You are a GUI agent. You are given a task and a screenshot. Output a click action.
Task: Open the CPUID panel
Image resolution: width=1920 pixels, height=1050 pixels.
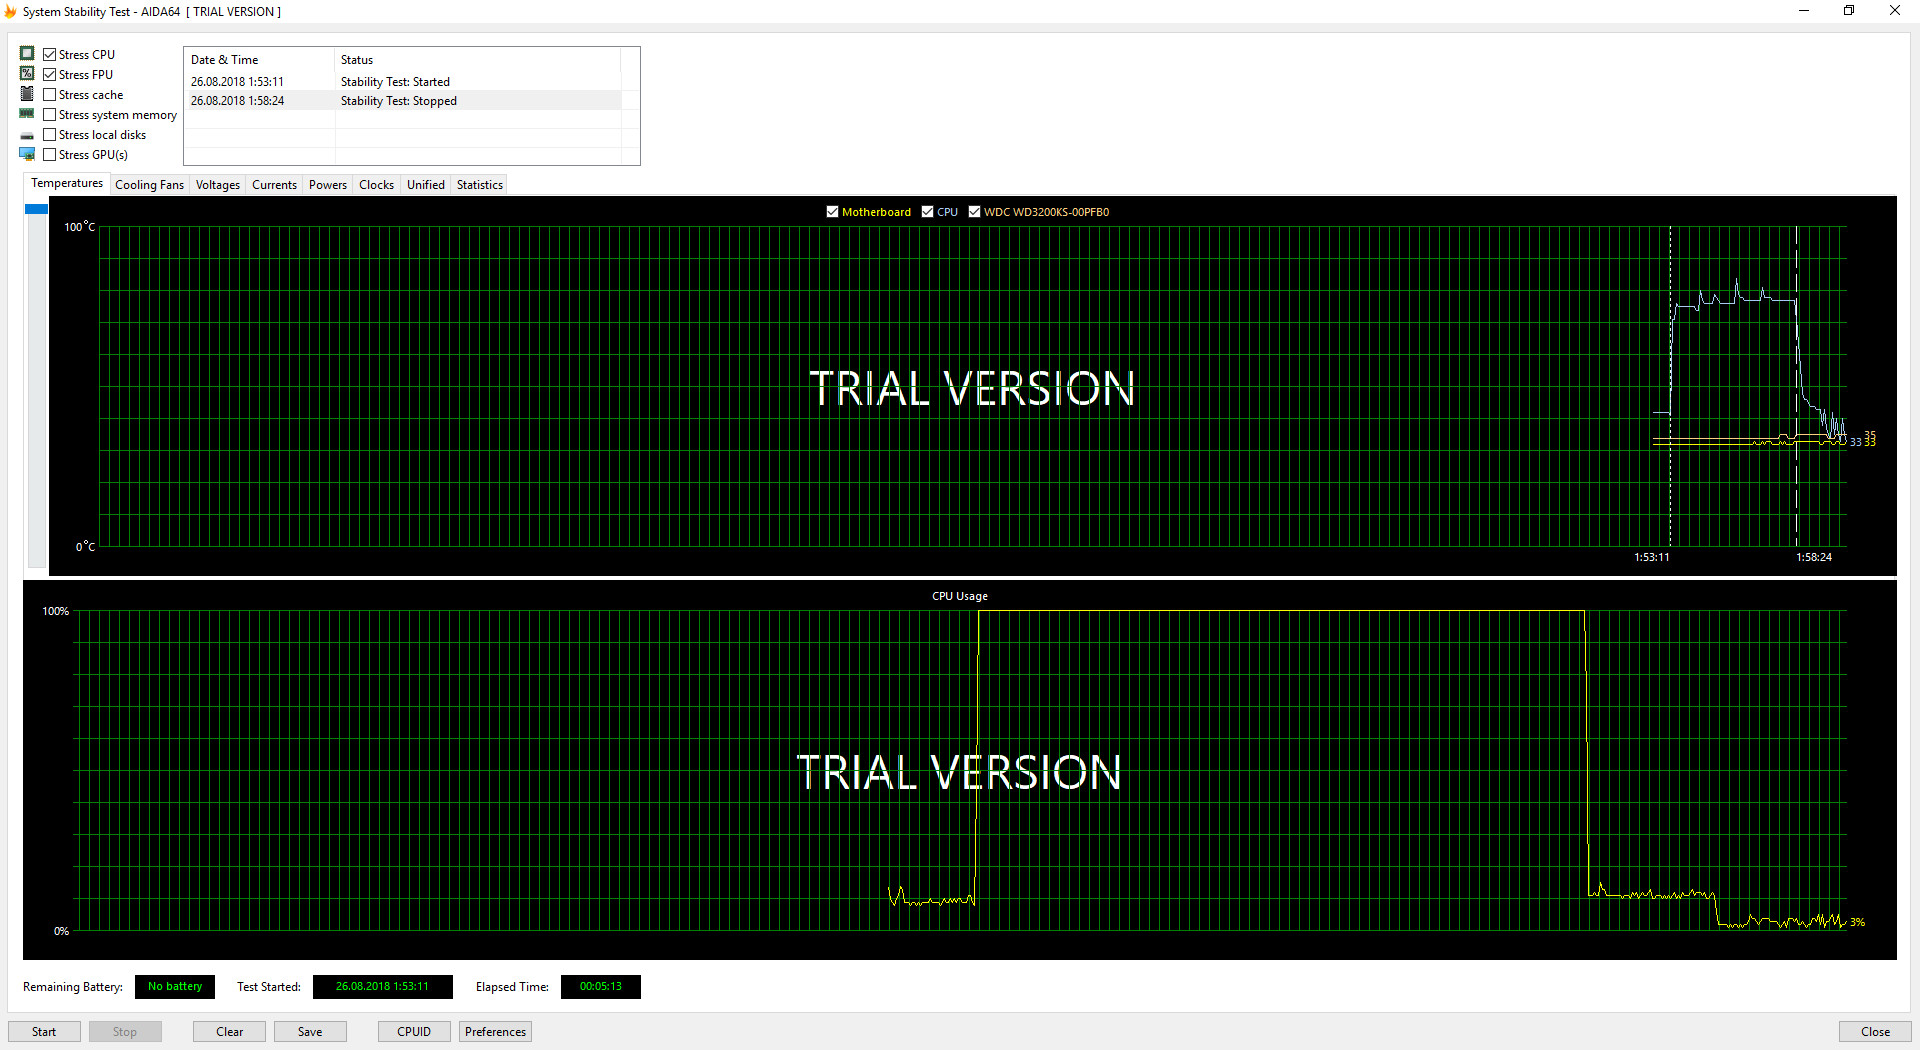[x=414, y=1032]
